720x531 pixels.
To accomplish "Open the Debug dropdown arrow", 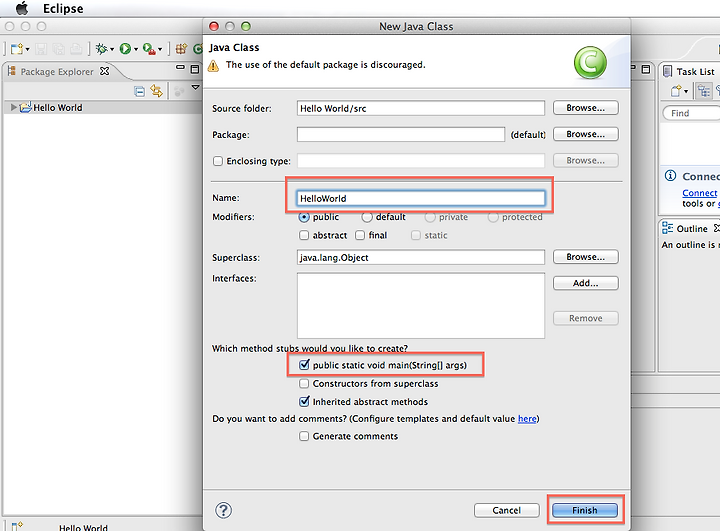I will [112, 49].
